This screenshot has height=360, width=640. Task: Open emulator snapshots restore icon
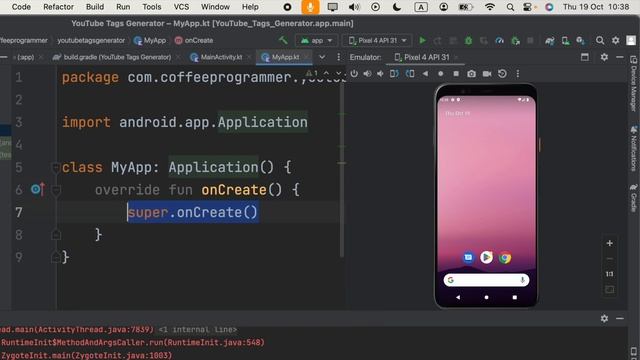point(502,73)
